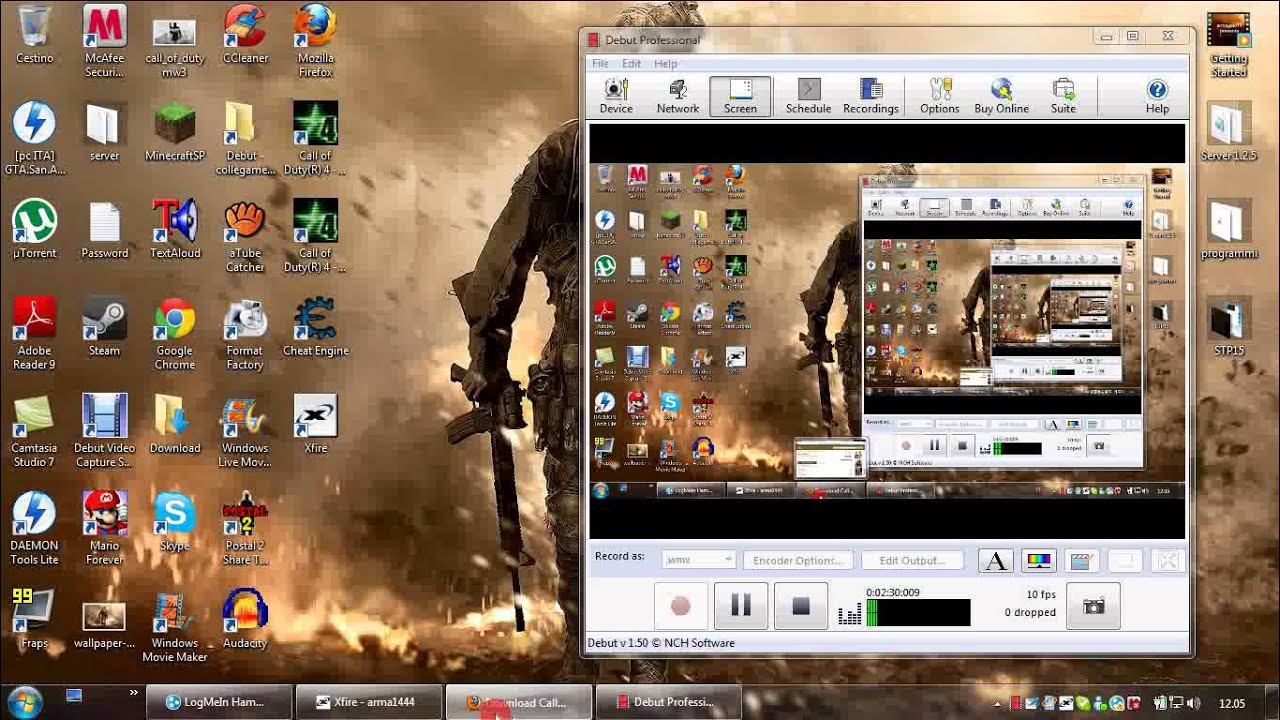1280x720 pixels.
Task: Open the Windows Start menu
Action: pos(24,702)
